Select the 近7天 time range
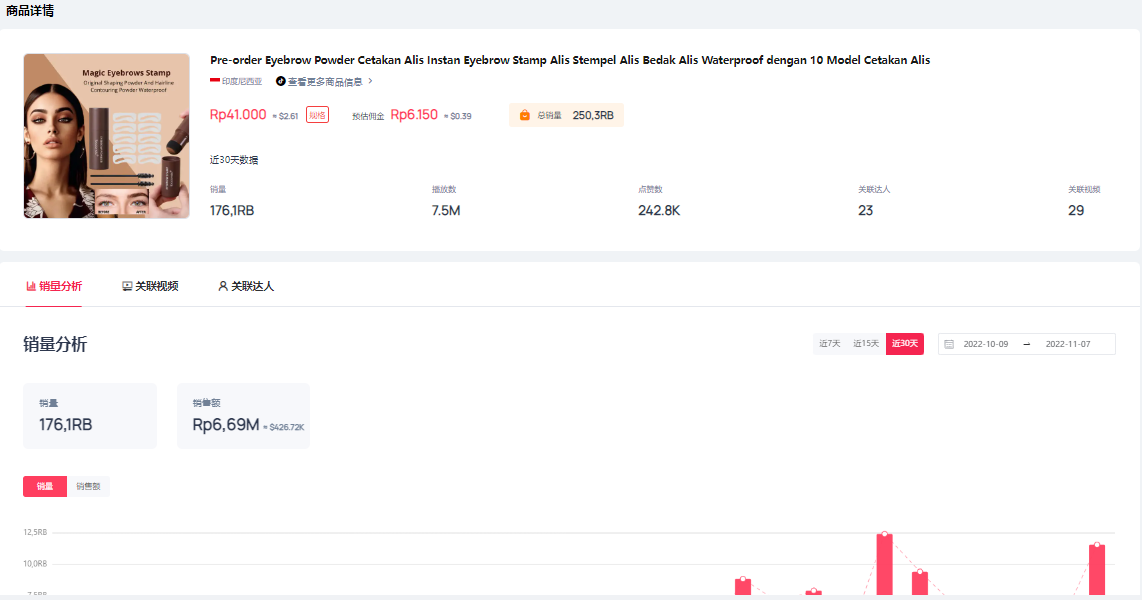Screen dimensions: 1142x600 point(830,344)
